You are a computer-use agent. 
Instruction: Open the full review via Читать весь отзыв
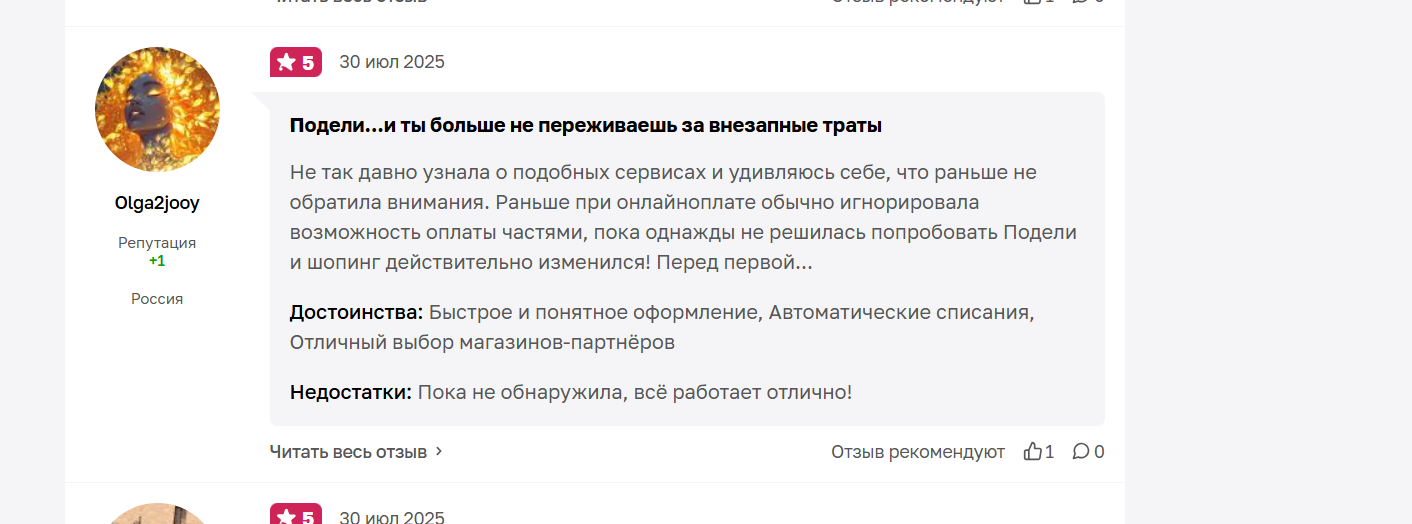click(x=349, y=452)
